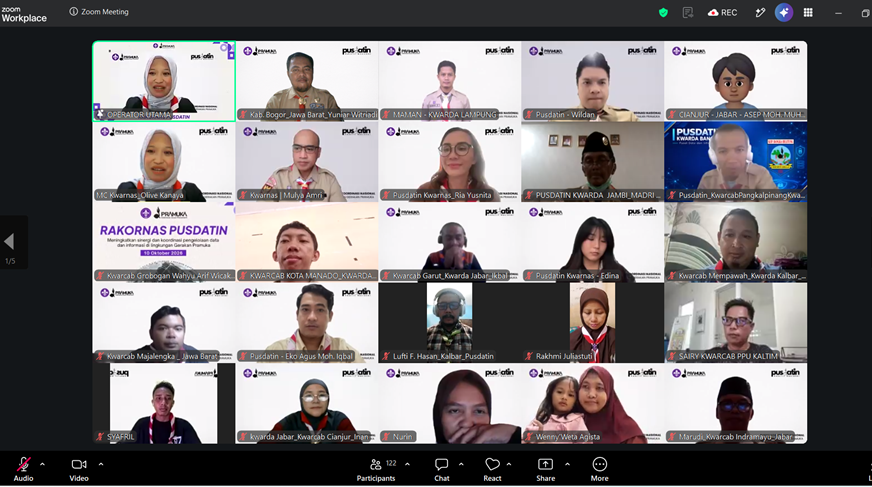
Task: Open the meeting notes icon in the top bar
Action: click(688, 12)
